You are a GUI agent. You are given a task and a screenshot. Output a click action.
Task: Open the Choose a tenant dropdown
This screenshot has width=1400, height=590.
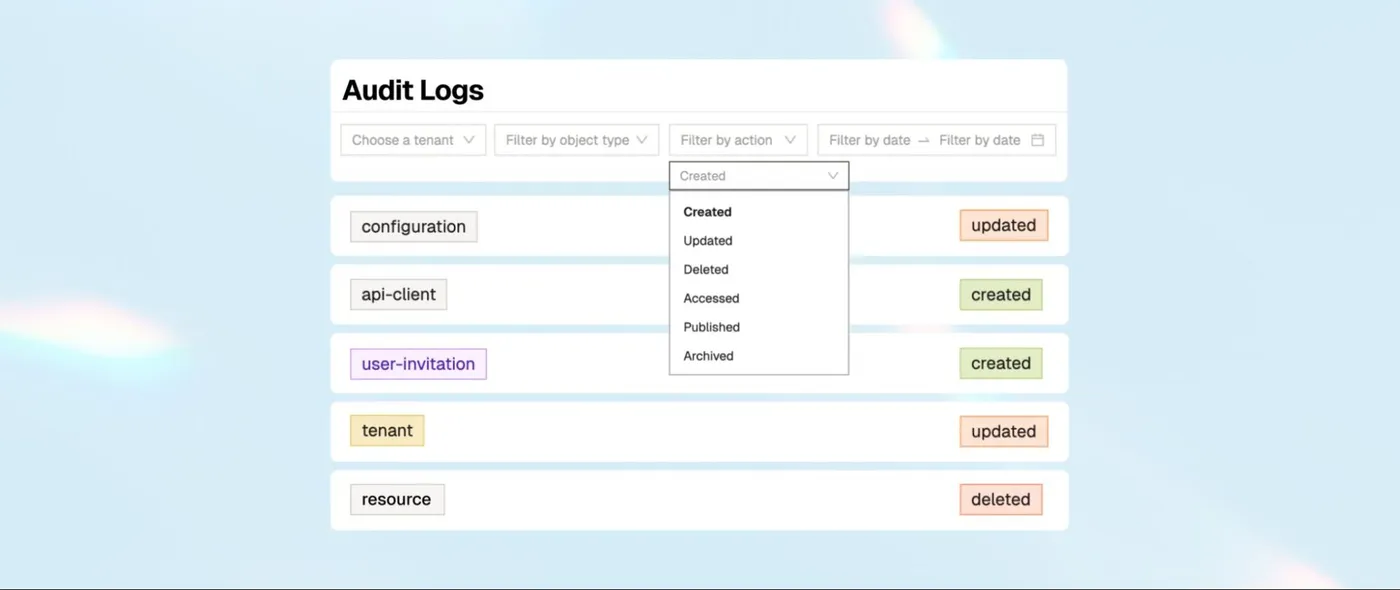point(413,140)
